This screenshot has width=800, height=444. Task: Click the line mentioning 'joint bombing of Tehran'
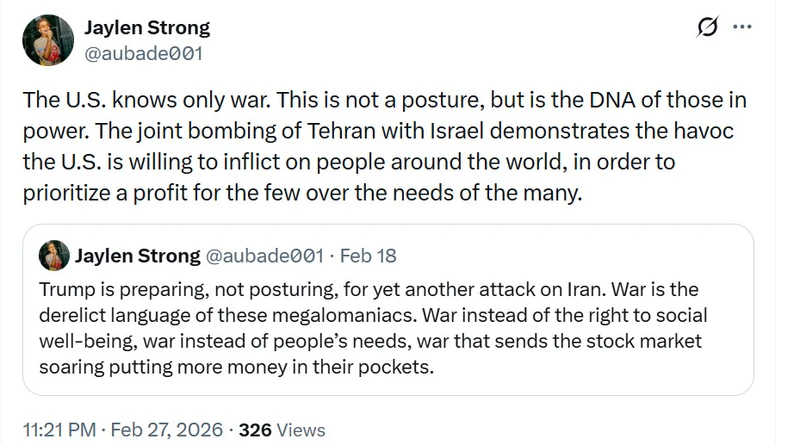point(378,131)
